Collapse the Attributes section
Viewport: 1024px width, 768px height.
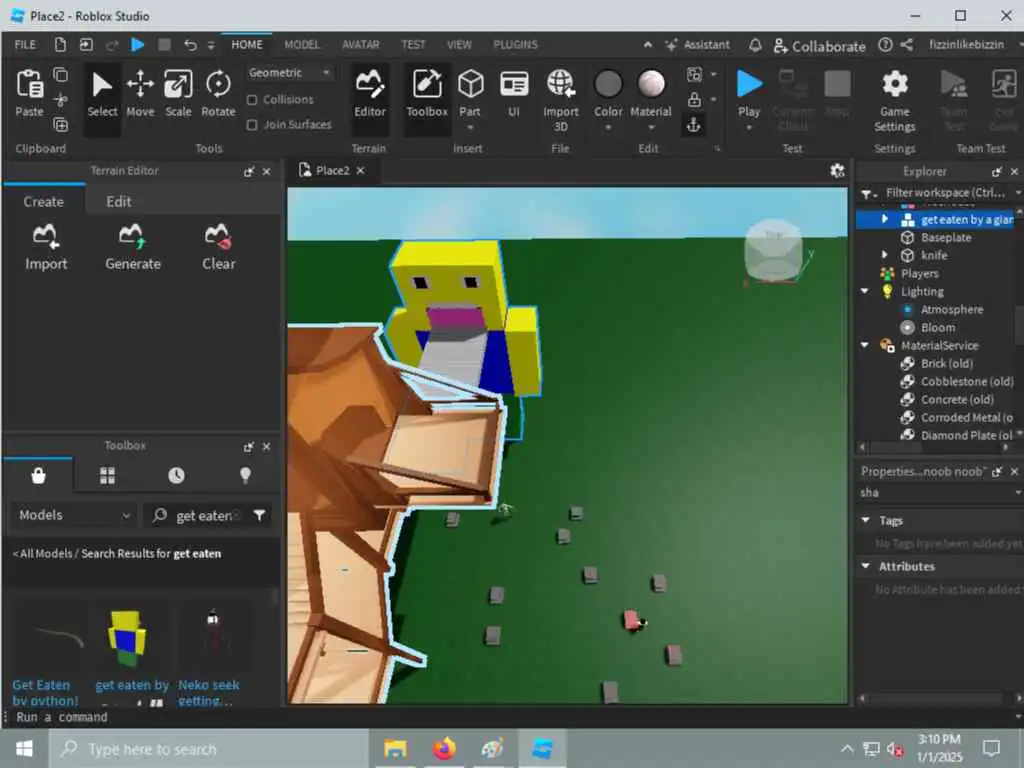pyautogui.click(x=866, y=566)
